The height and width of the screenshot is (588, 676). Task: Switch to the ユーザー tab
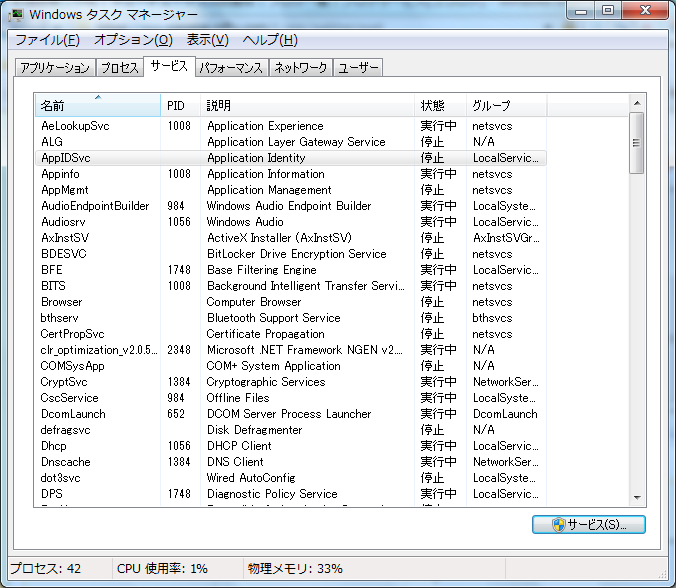coord(358,68)
